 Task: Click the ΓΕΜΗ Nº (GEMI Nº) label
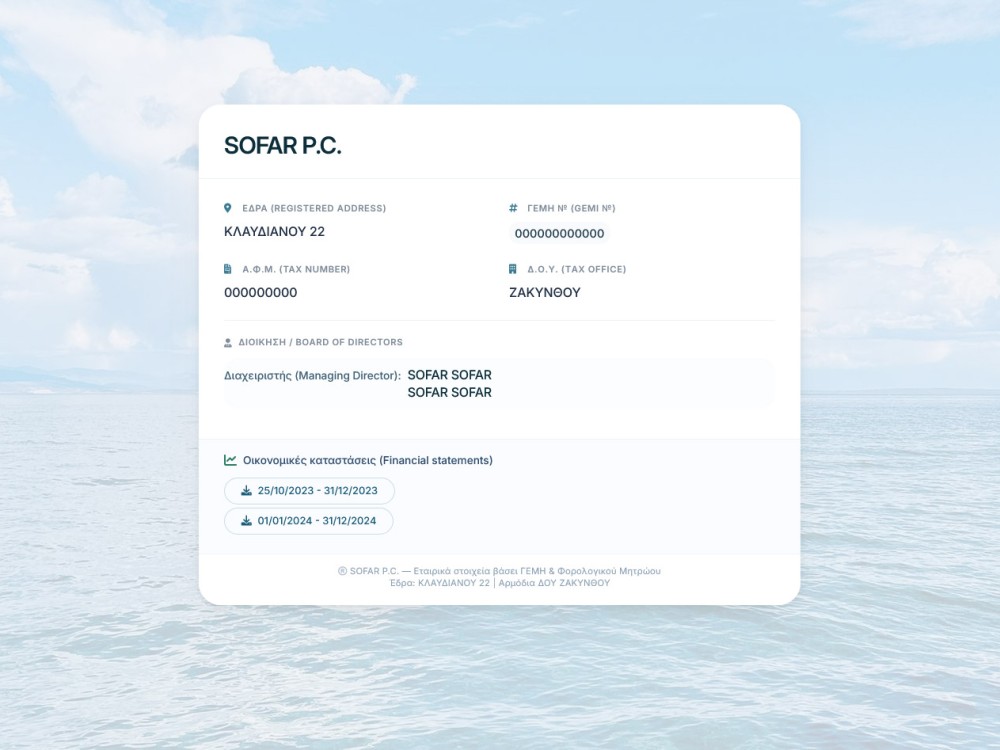click(x=571, y=209)
